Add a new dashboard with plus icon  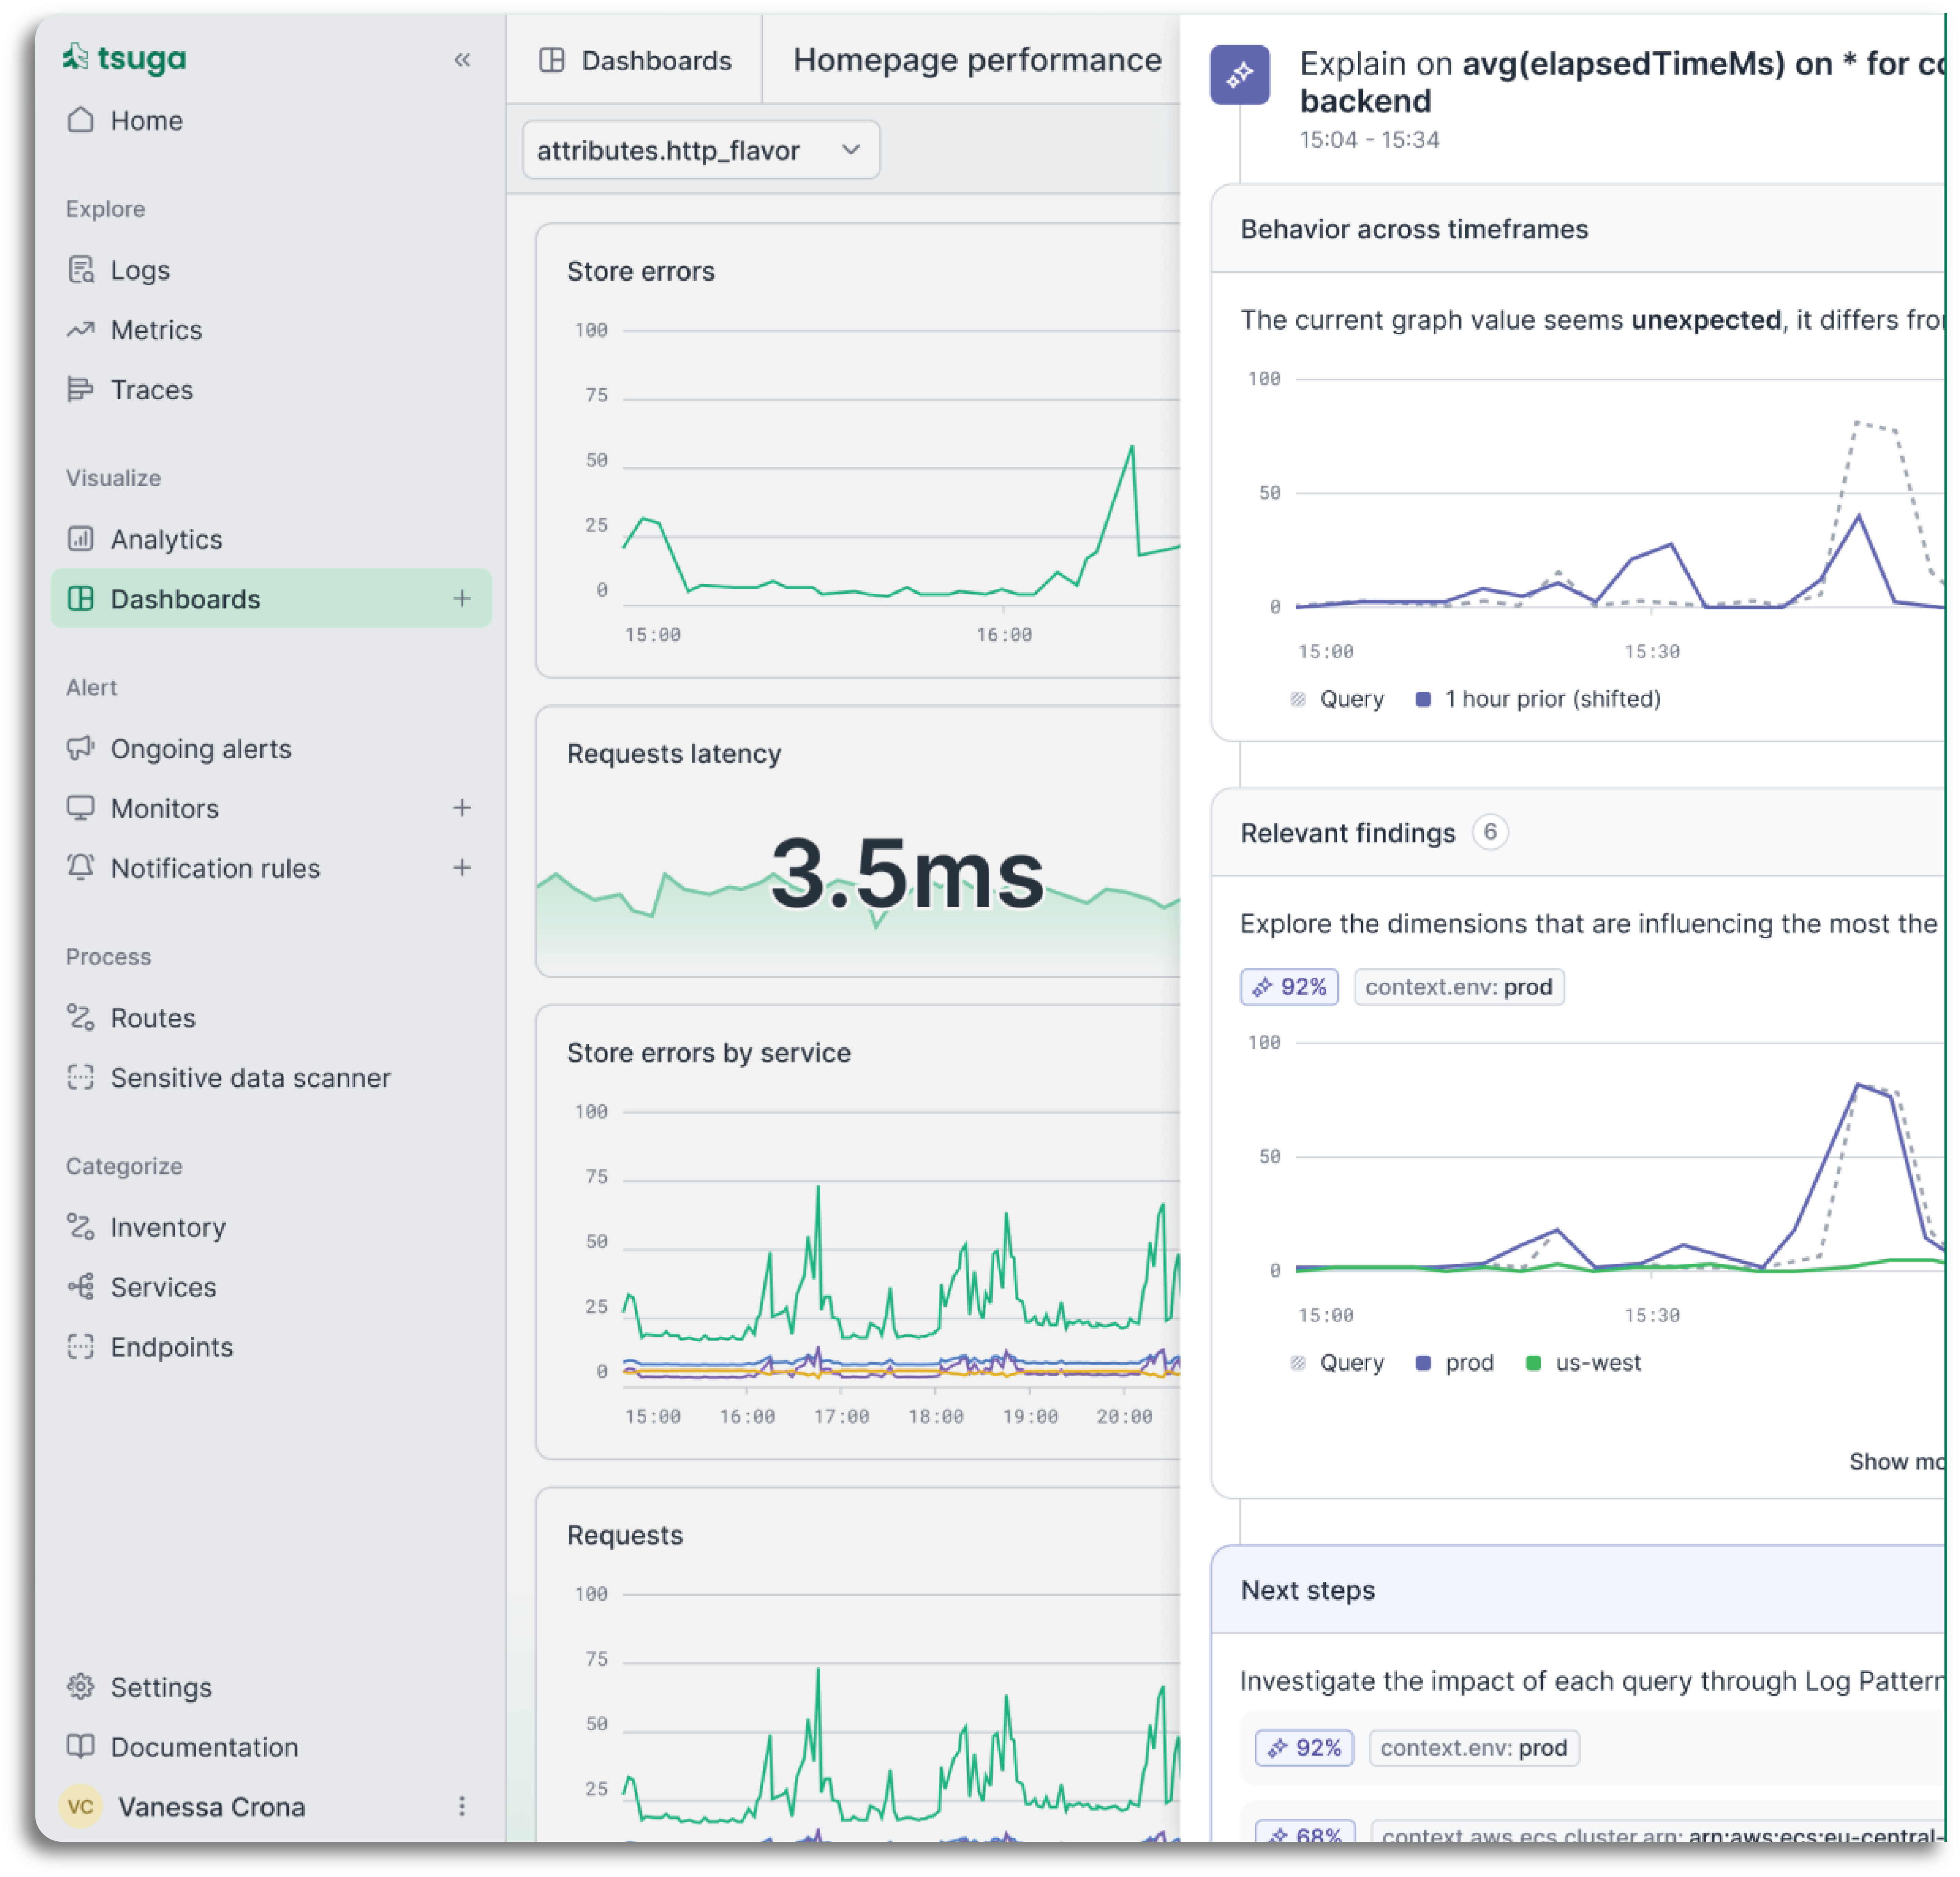tap(462, 599)
